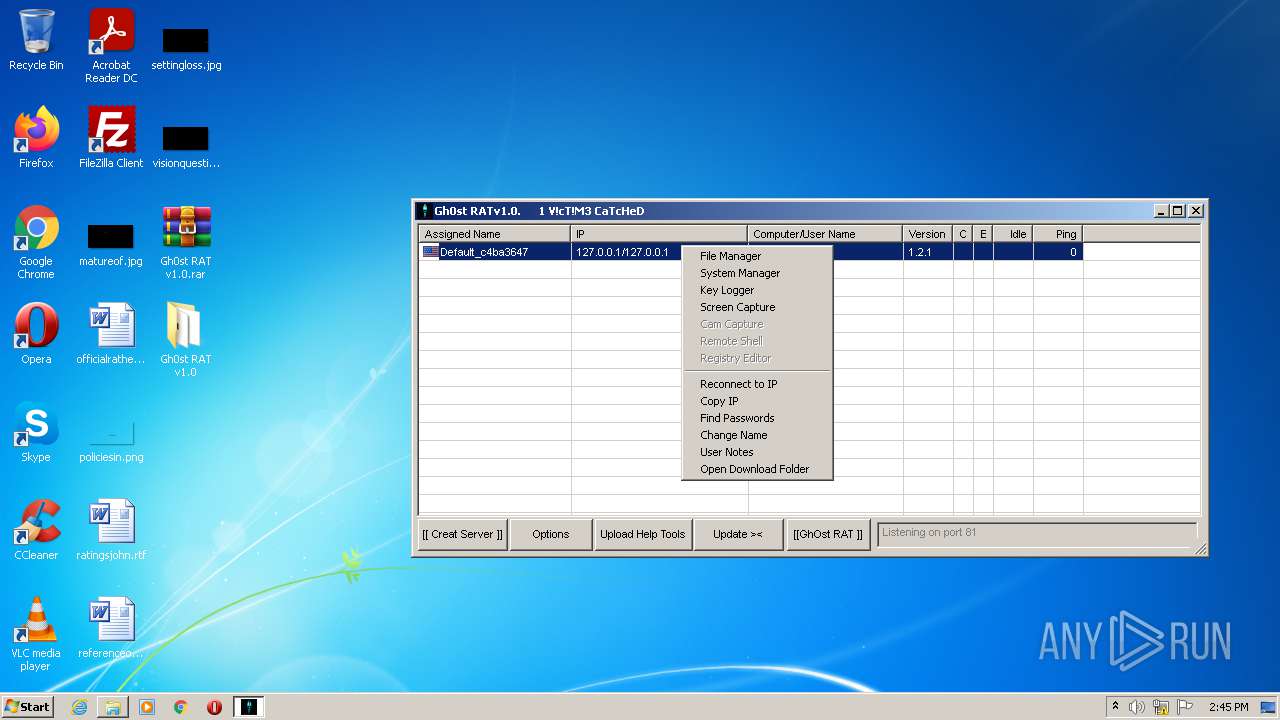Click the [[ Creat Server ]] button

coord(462,534)
